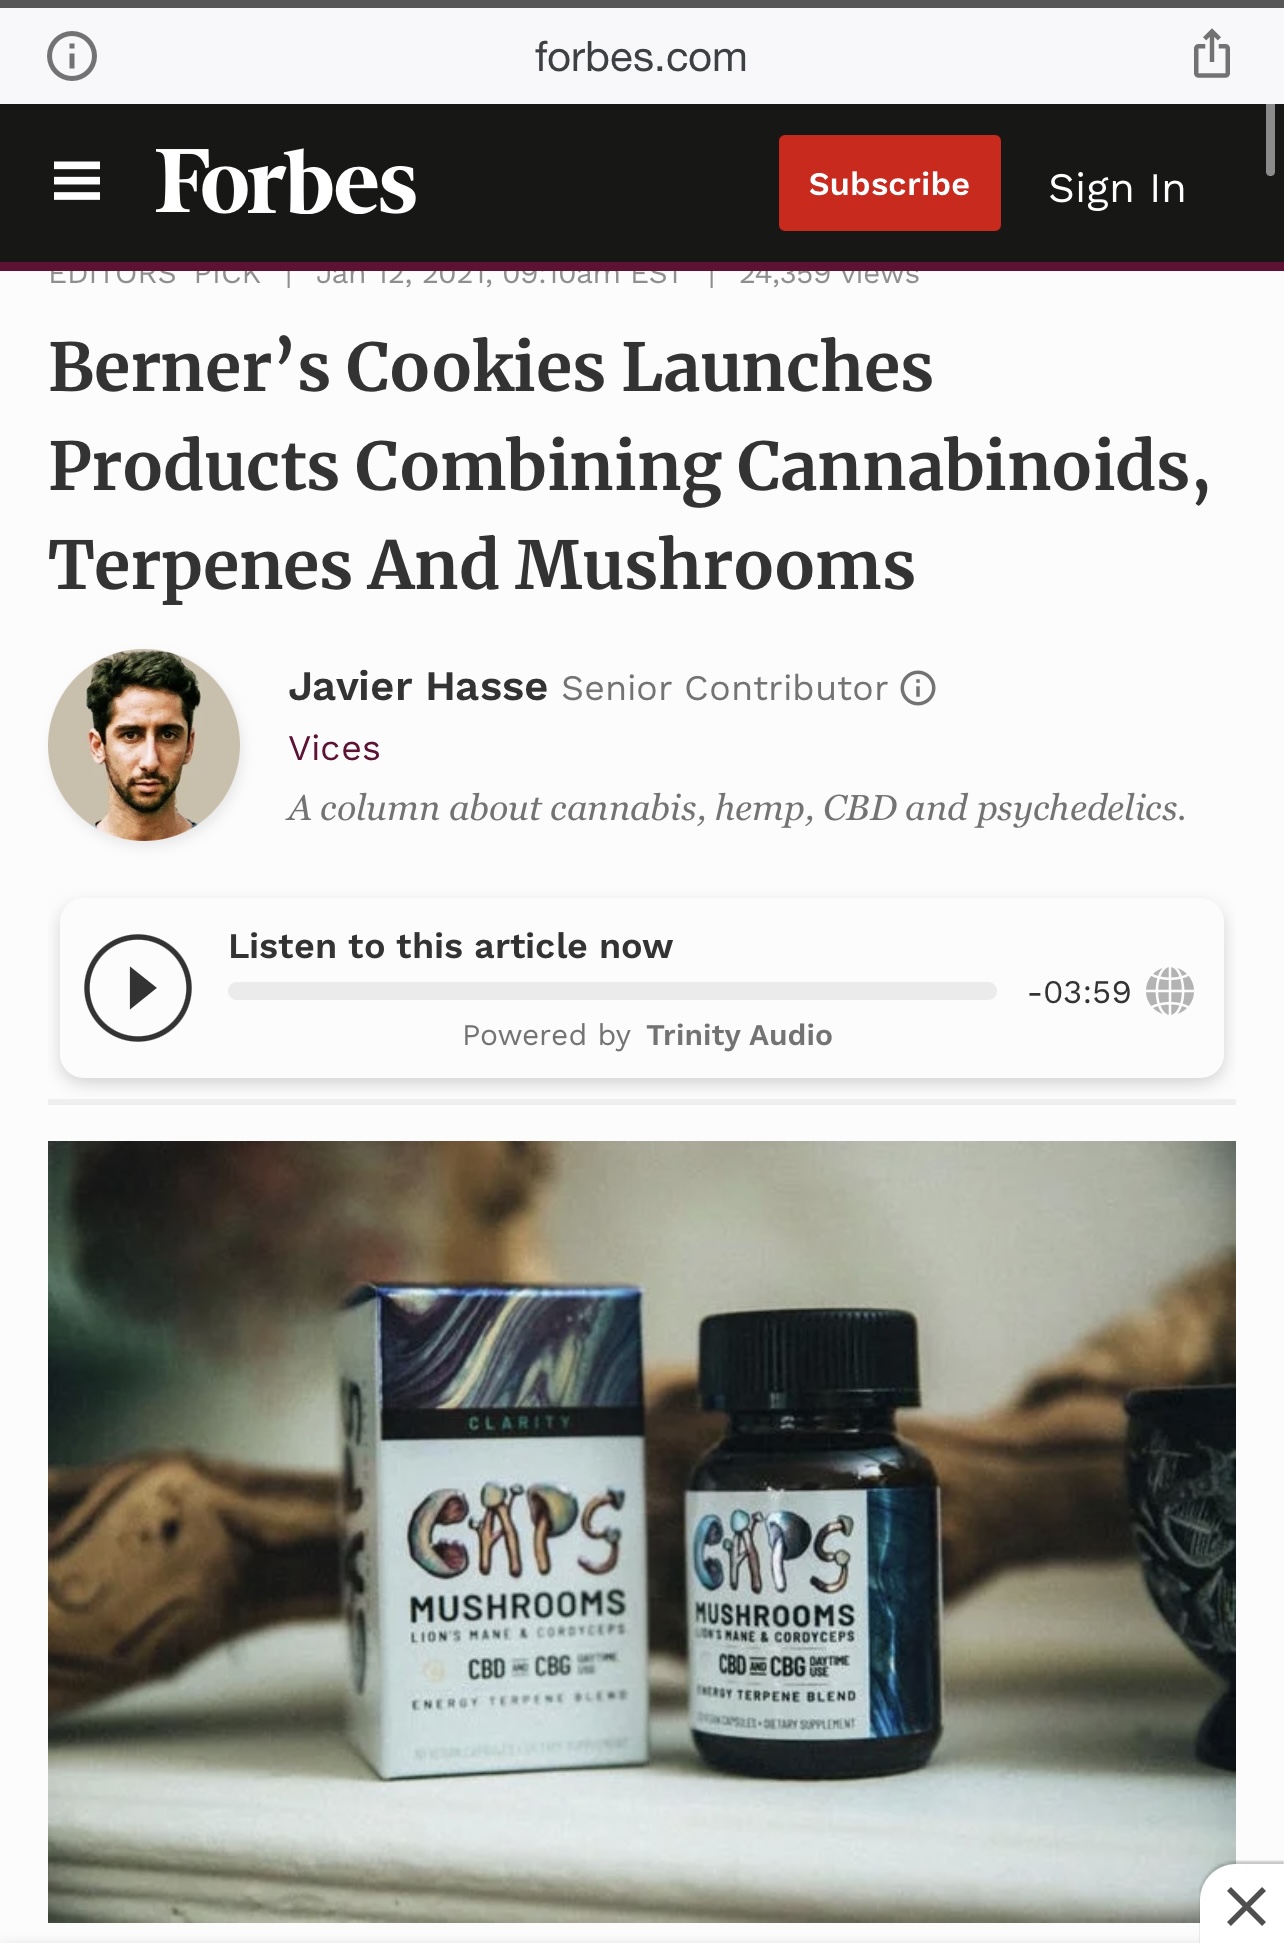Click contributor info icon next to Senior Contributor
The image size is (1284, 1943).
pos(918,688)
